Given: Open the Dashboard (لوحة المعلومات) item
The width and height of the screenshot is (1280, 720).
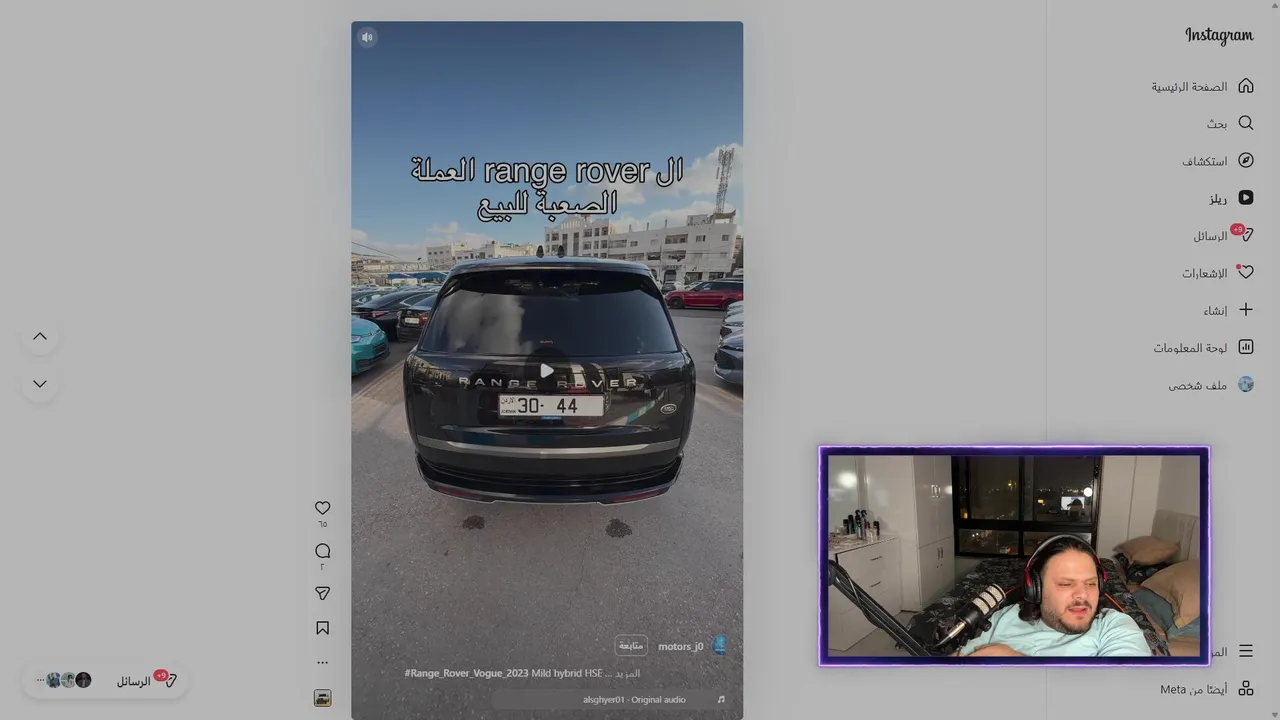Looking at the screenshot, I should pyautogui.click(x=1203, y=347).
